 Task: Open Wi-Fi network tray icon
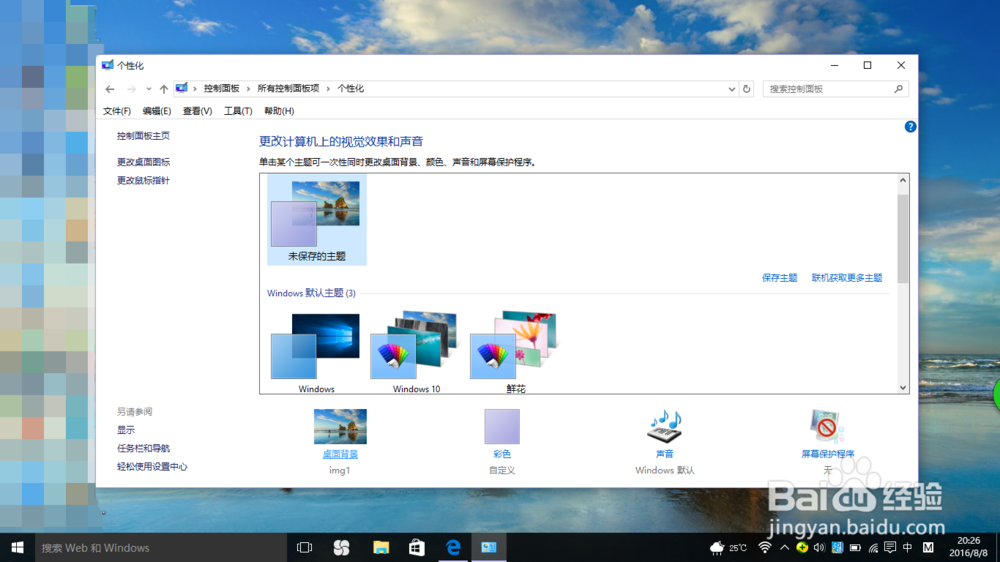765,547
